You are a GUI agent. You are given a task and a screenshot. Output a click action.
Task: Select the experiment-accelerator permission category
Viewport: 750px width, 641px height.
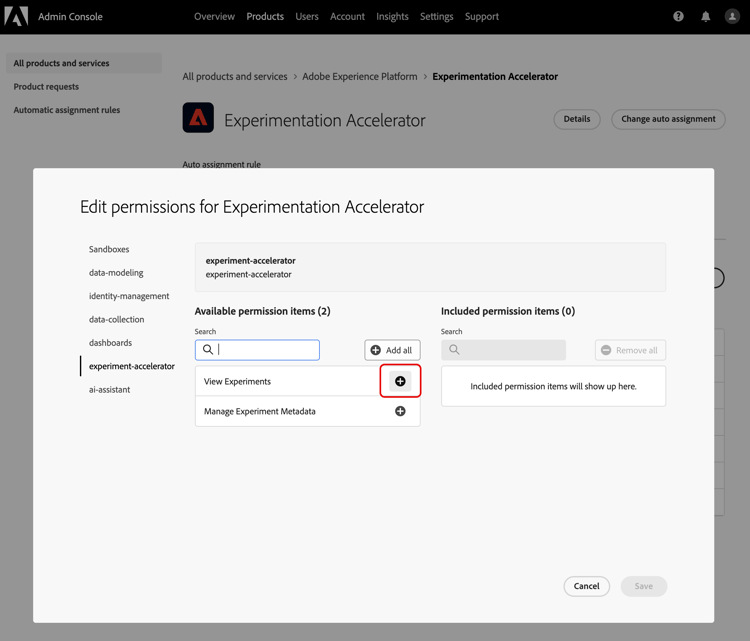(132, 366)
